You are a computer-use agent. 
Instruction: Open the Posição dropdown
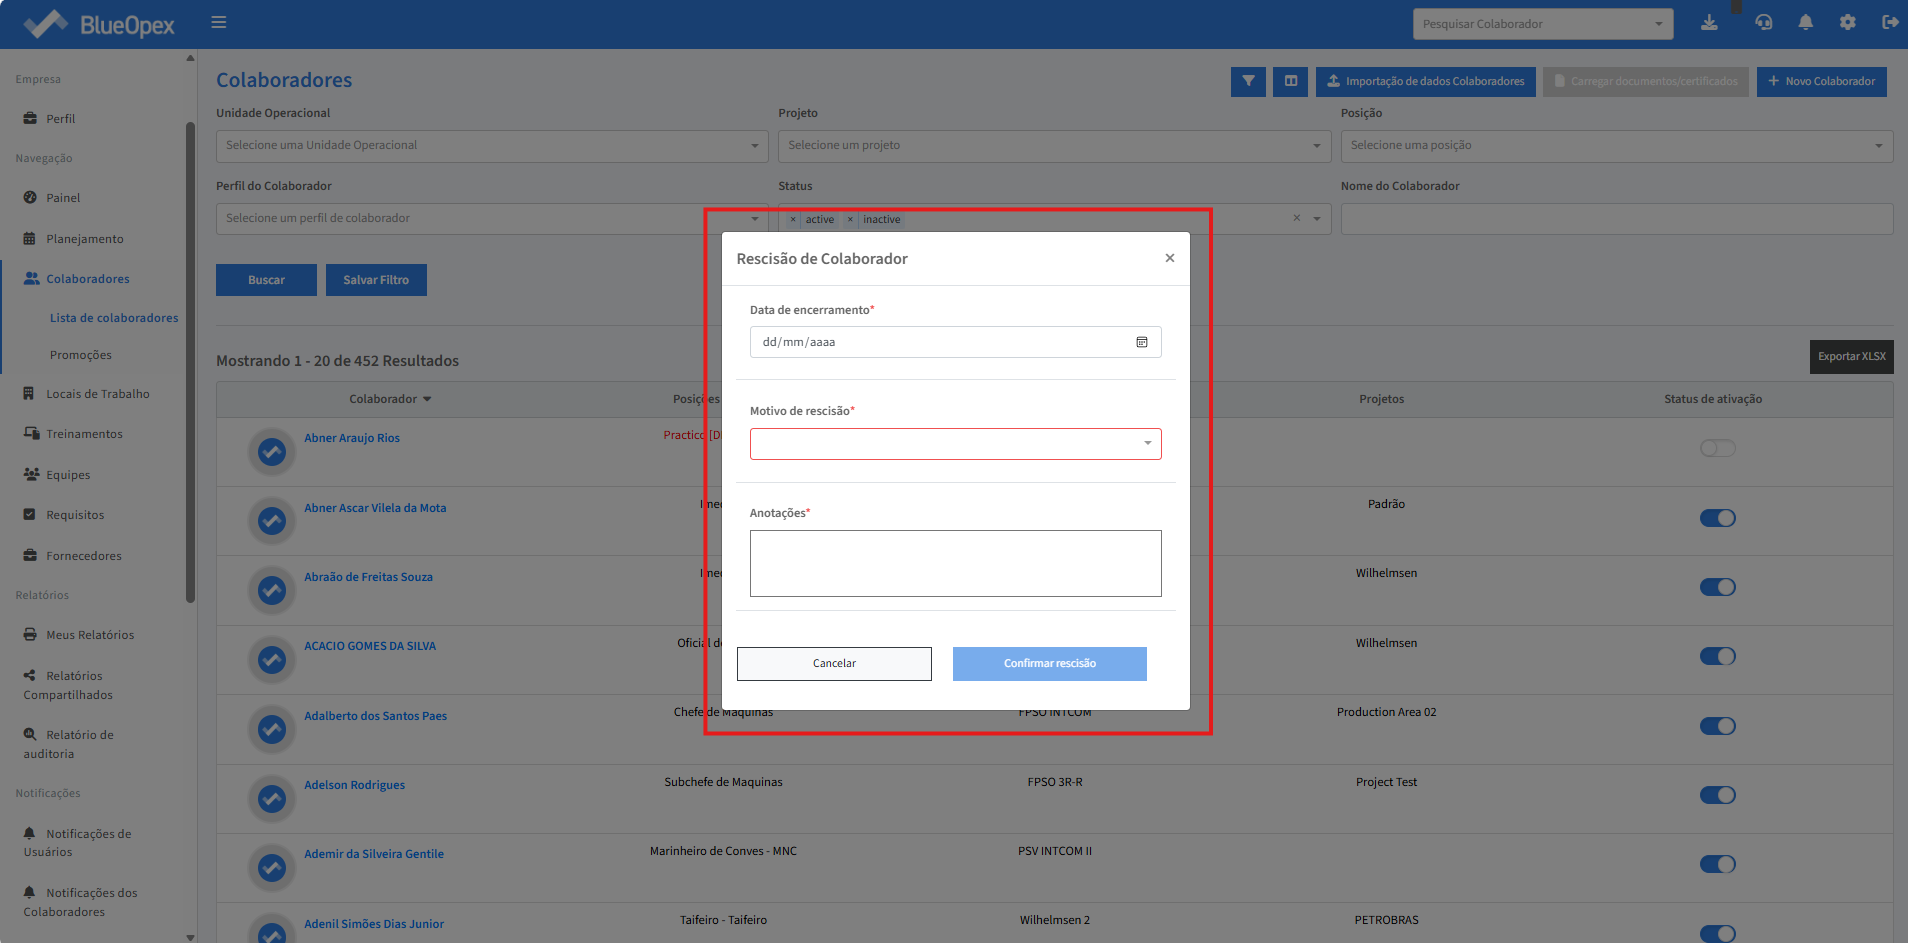pos(1617,146)
